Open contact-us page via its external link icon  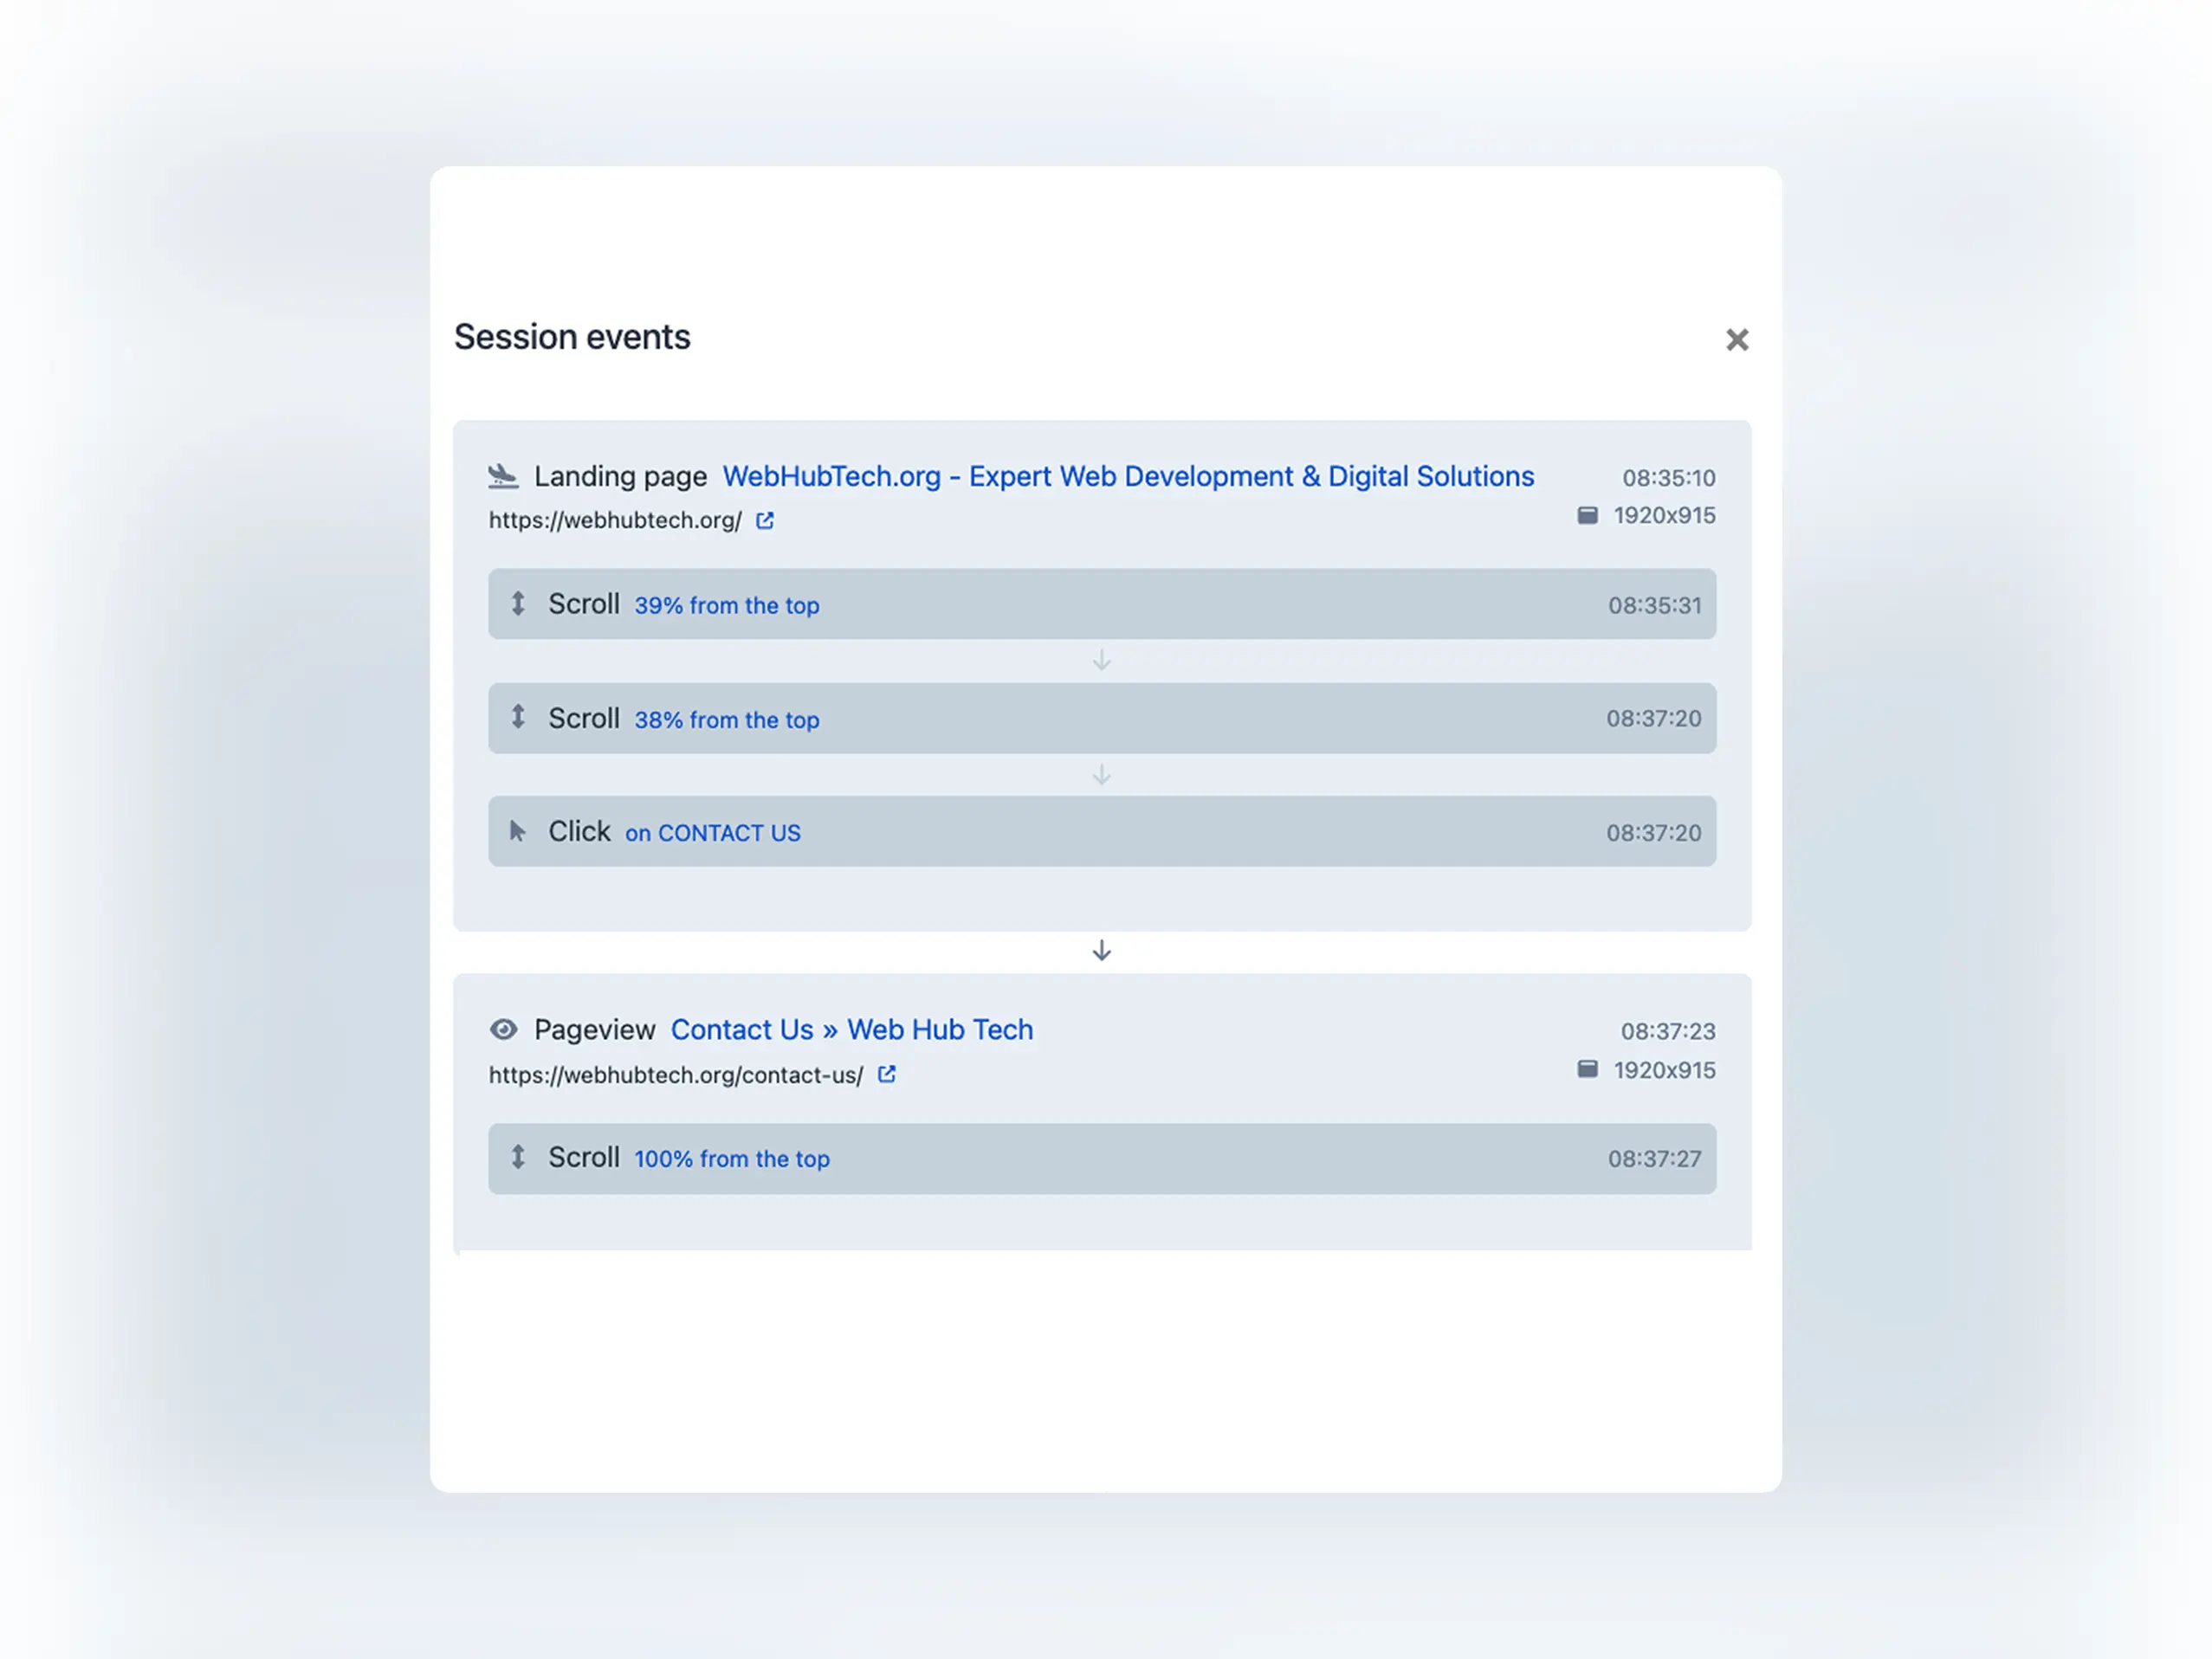(x=886, y=1074)
